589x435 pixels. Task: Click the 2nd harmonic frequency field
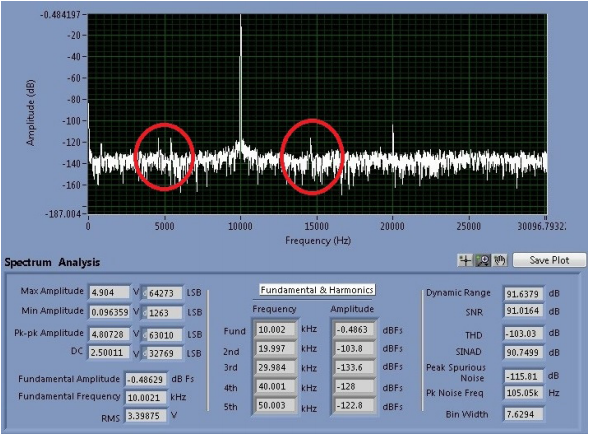coord(275,349)
